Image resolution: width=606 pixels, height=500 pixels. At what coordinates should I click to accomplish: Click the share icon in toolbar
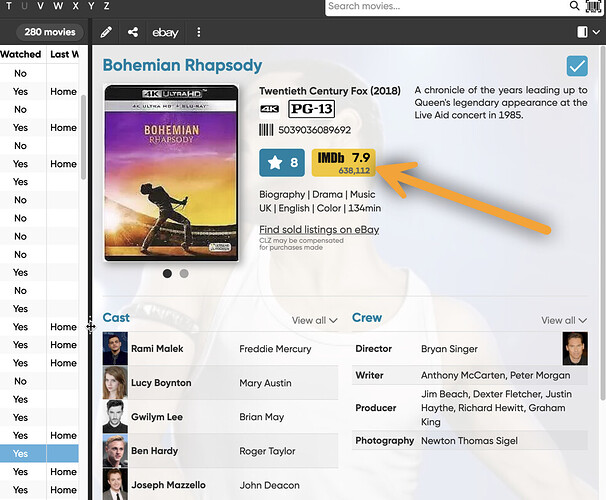133,33
